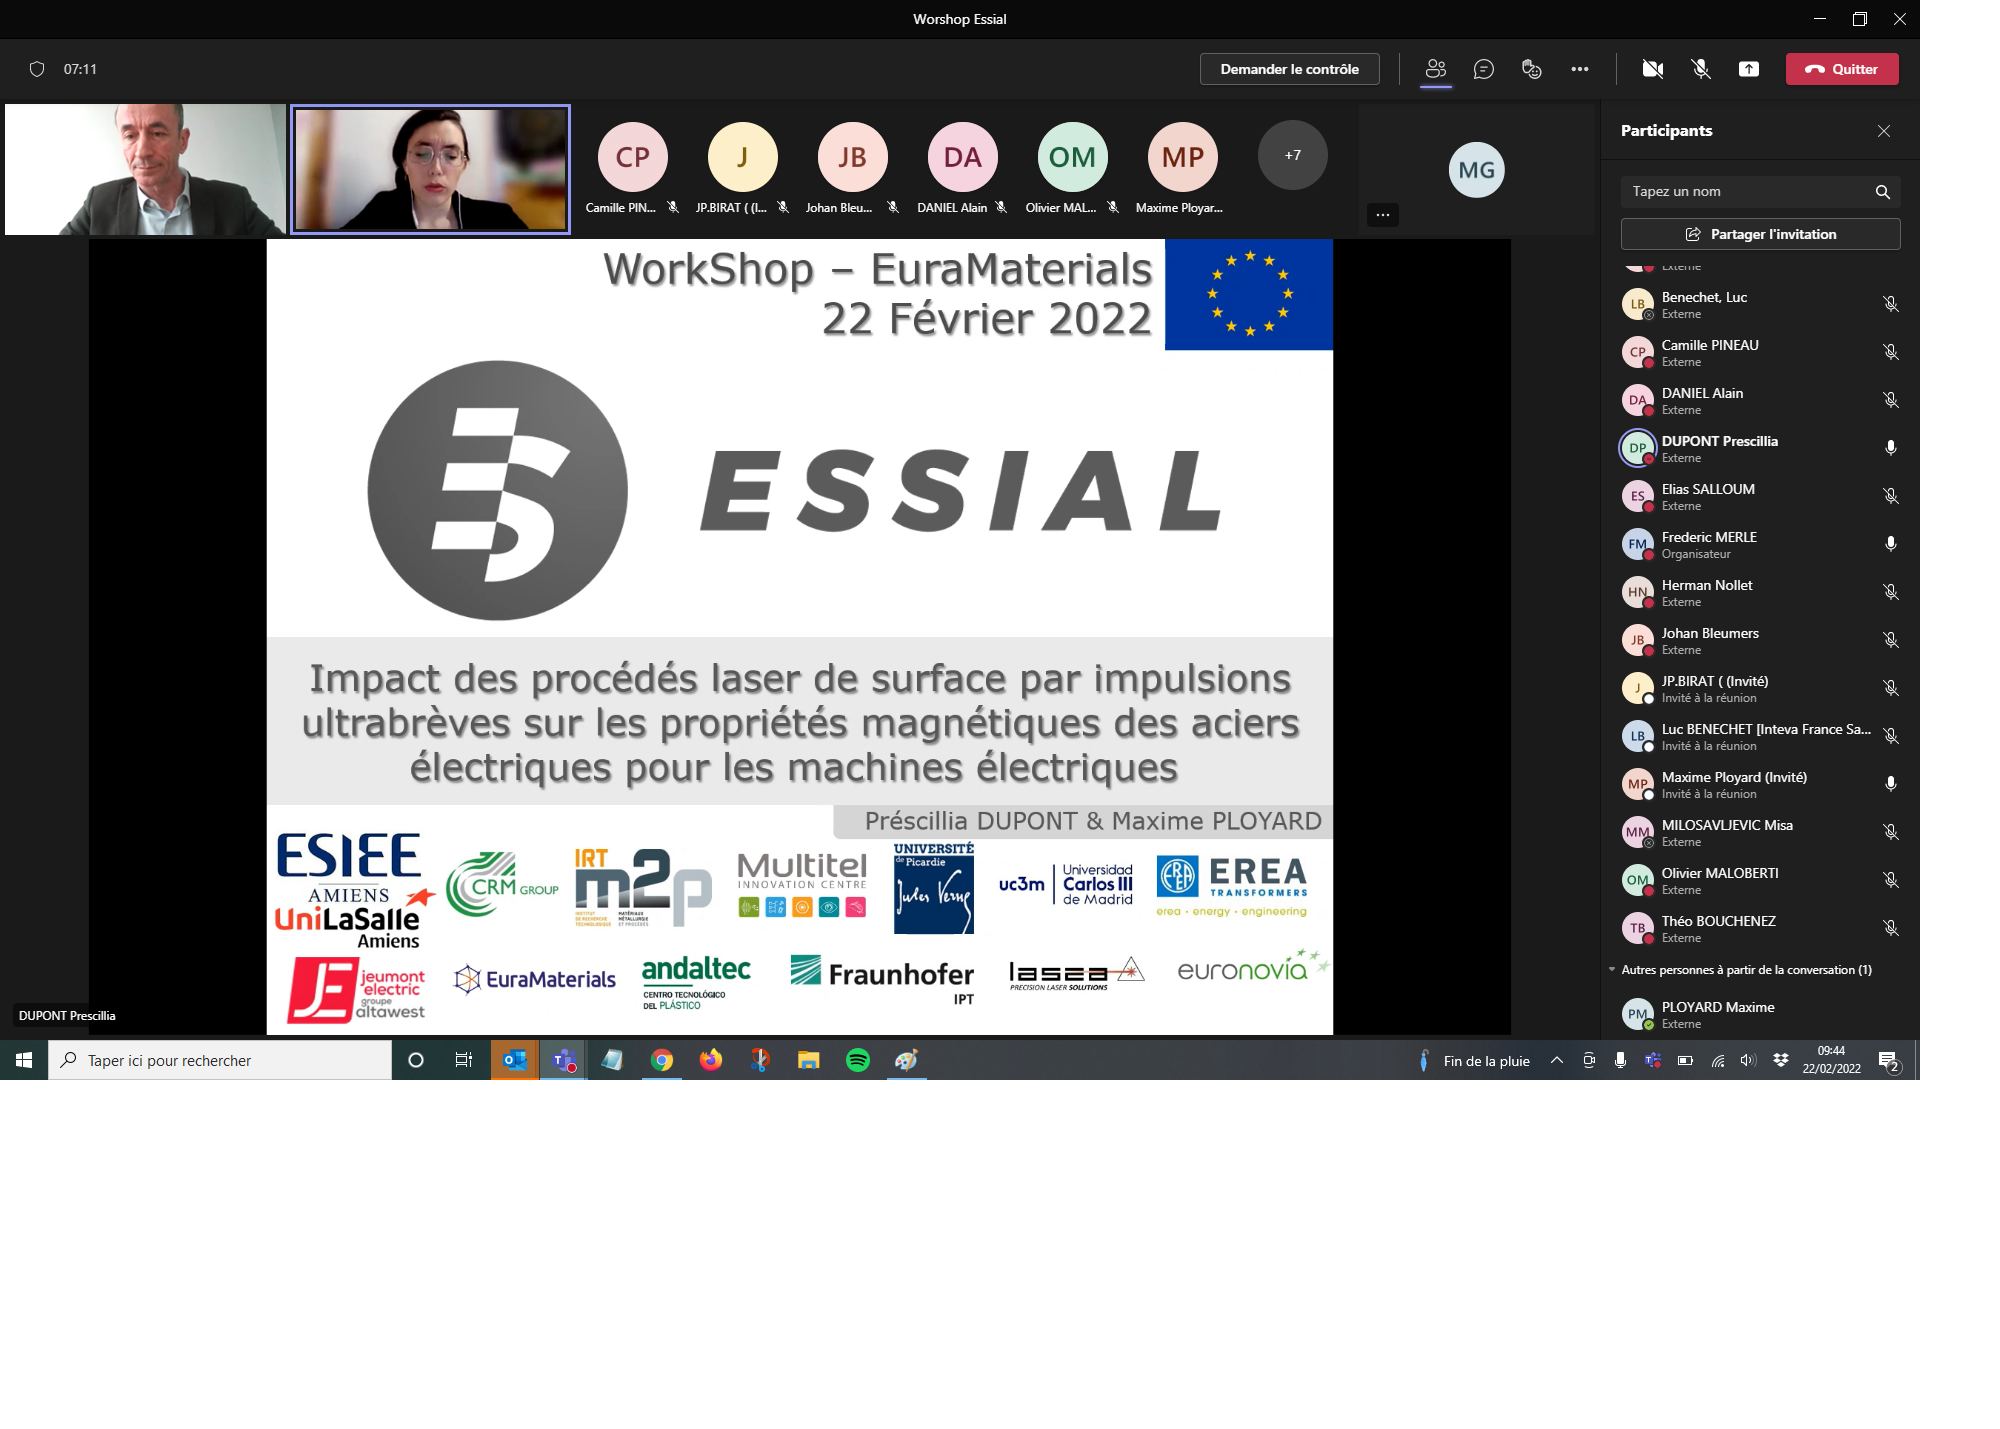
Task: Click the Demander le contrôle button
Action: (x=1289, y=69)
